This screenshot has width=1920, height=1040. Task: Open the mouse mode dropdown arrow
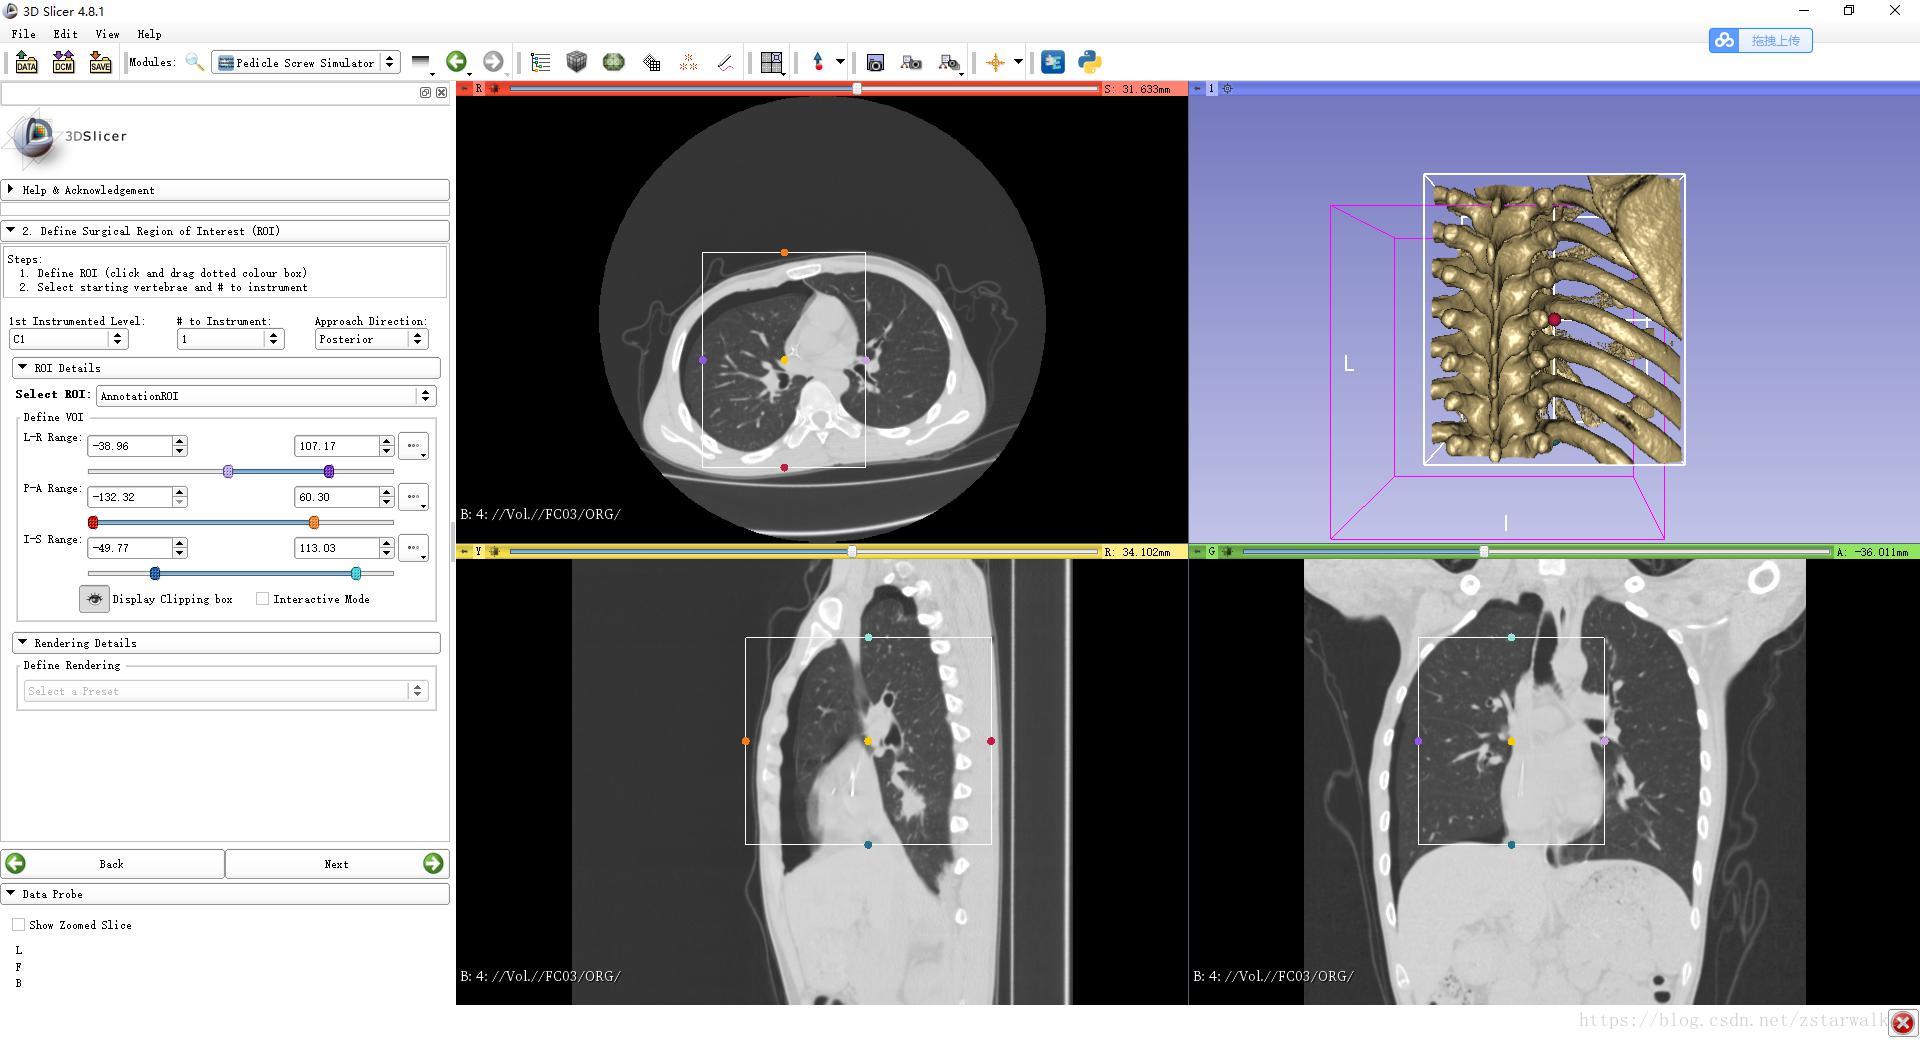click(840, 62)
